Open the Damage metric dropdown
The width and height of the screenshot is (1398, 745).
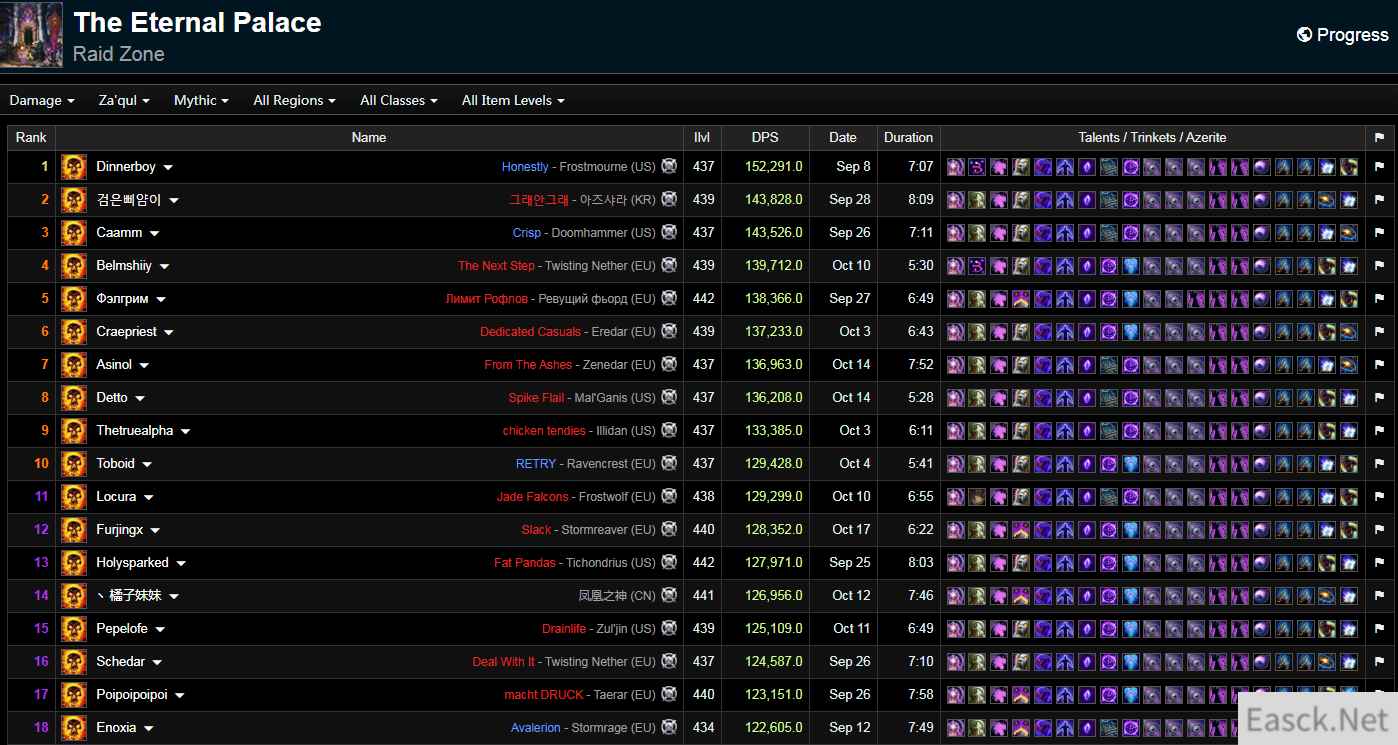tap(42, 101)
